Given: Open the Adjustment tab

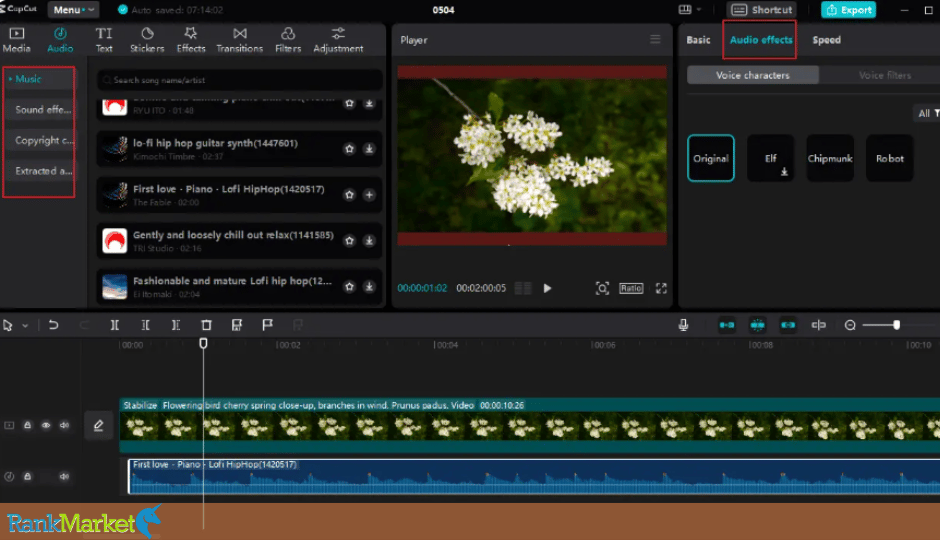Looking at the screenshot, I should coord(338,40).
